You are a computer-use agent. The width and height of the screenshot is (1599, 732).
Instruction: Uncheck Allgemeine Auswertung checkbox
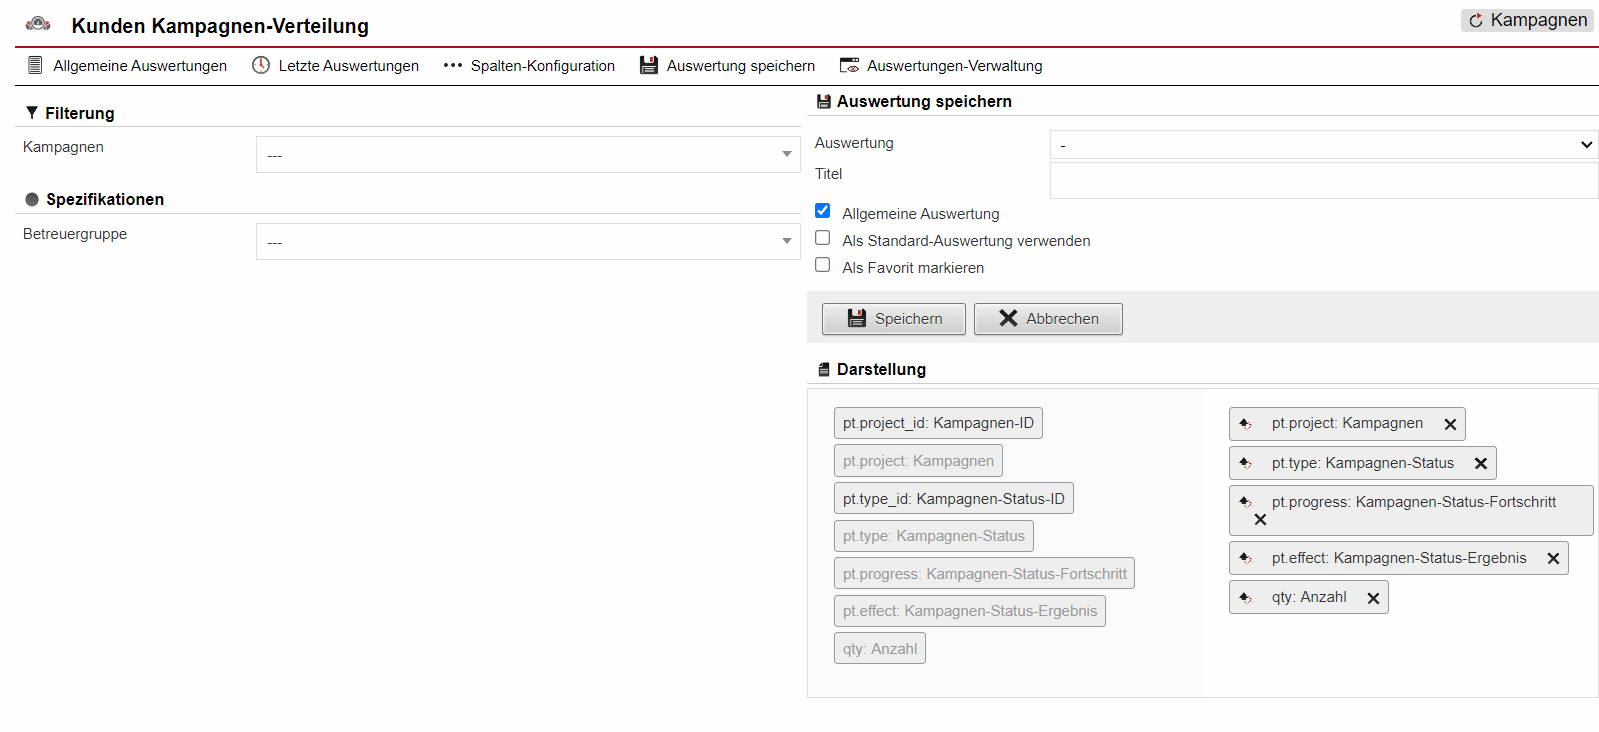pos(823,211)
